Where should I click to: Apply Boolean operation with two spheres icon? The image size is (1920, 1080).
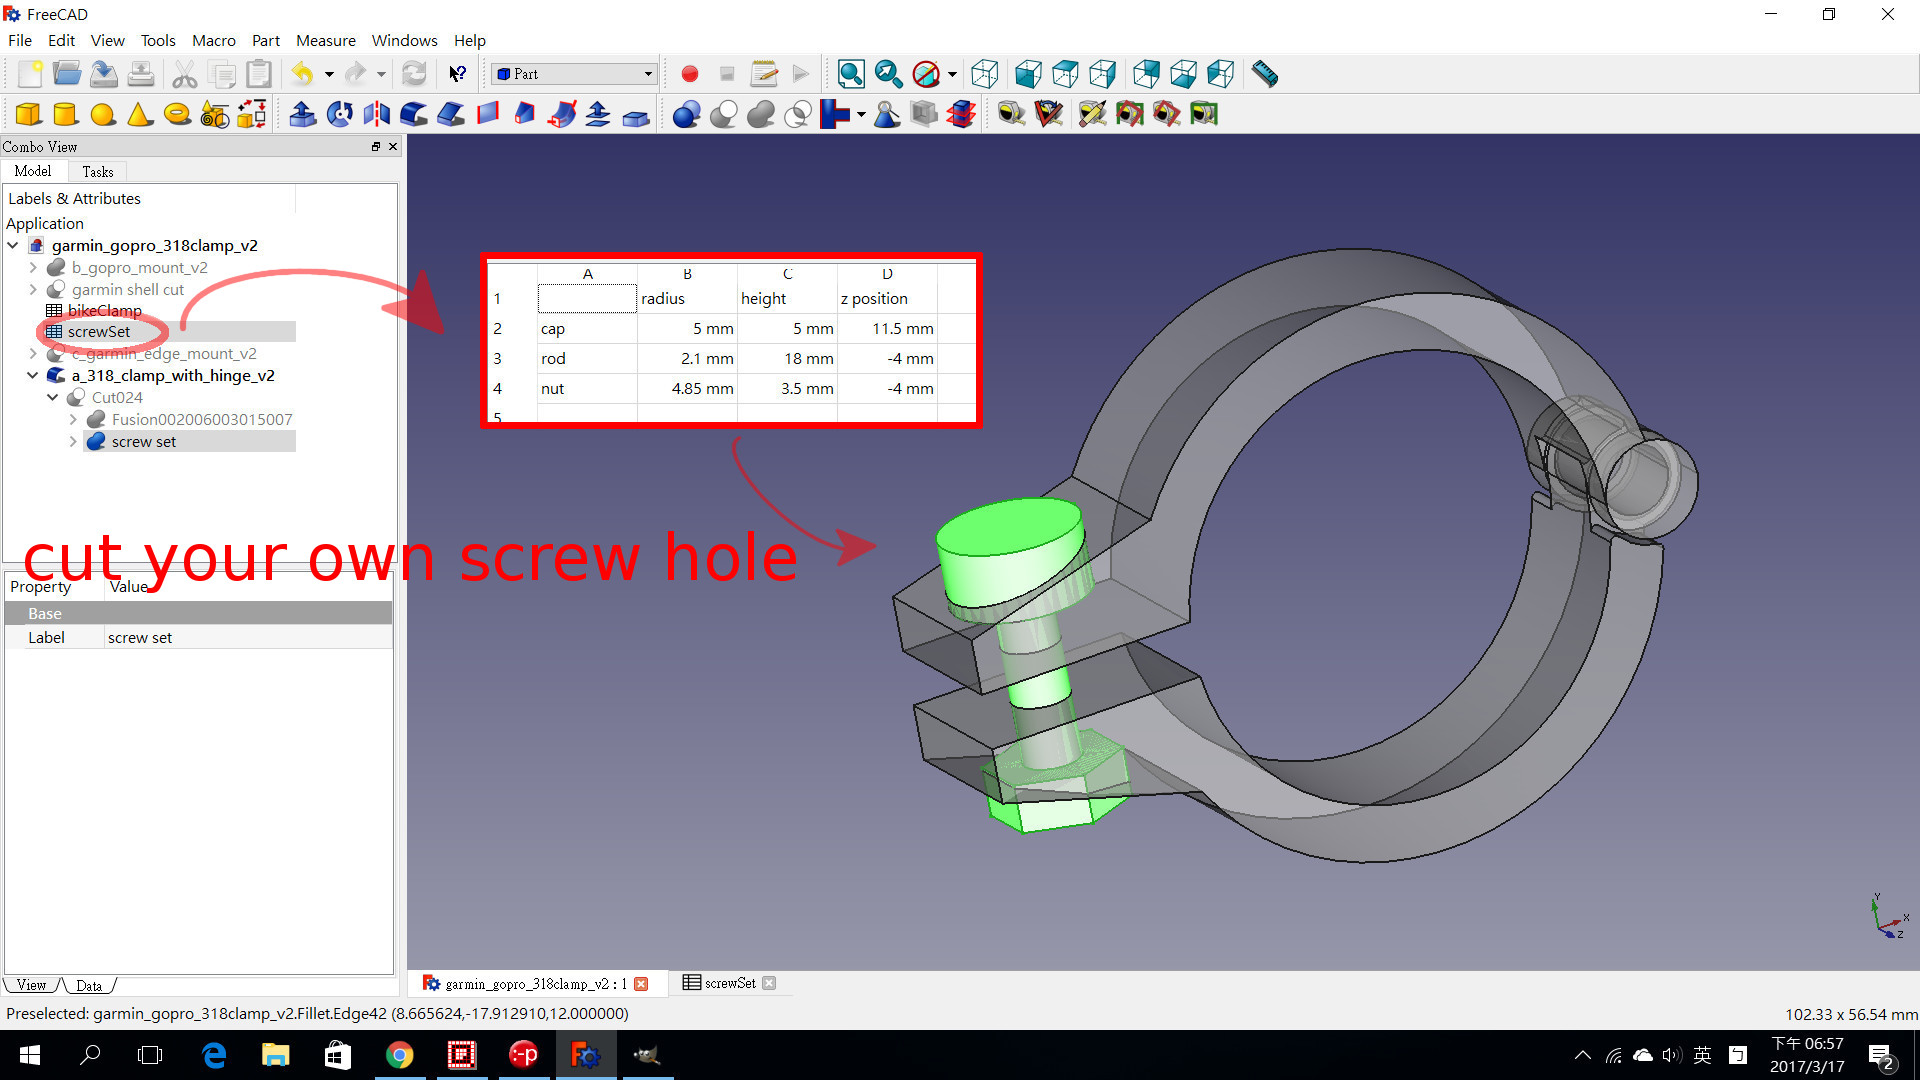point(687,114)
